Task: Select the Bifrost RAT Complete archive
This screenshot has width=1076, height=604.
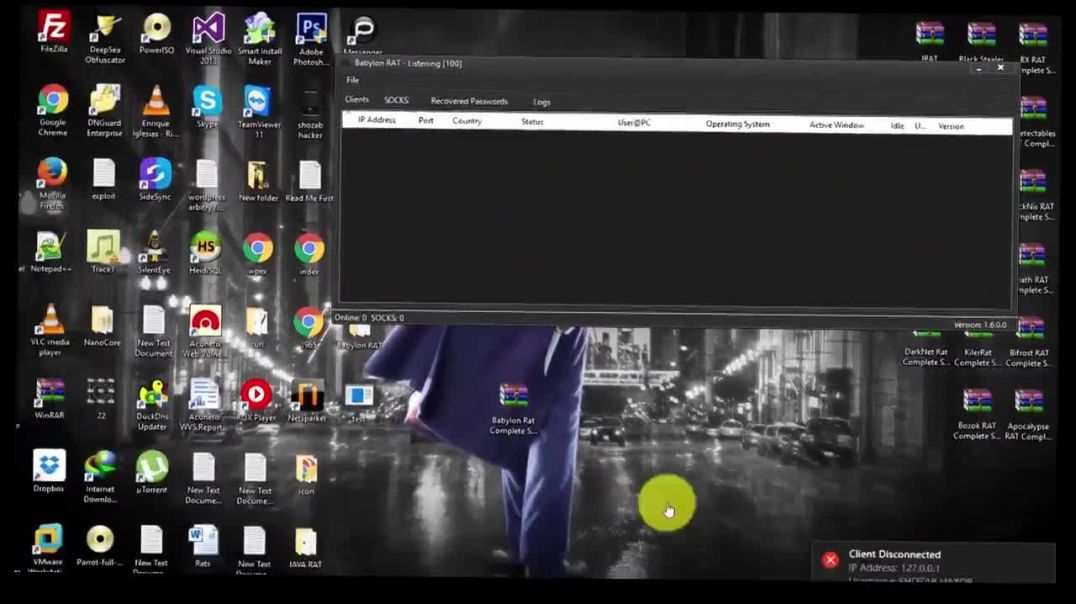Action: point(1029,343)
